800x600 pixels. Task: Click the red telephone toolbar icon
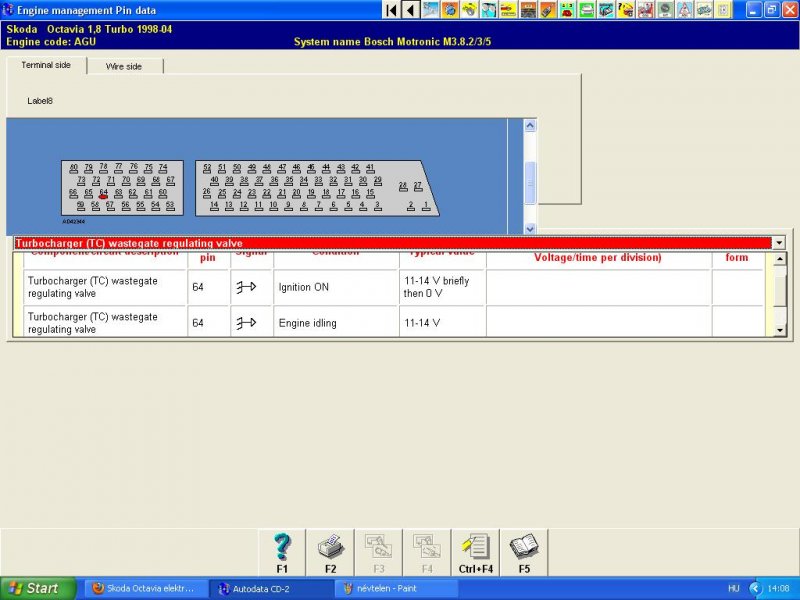click(567, 10)
